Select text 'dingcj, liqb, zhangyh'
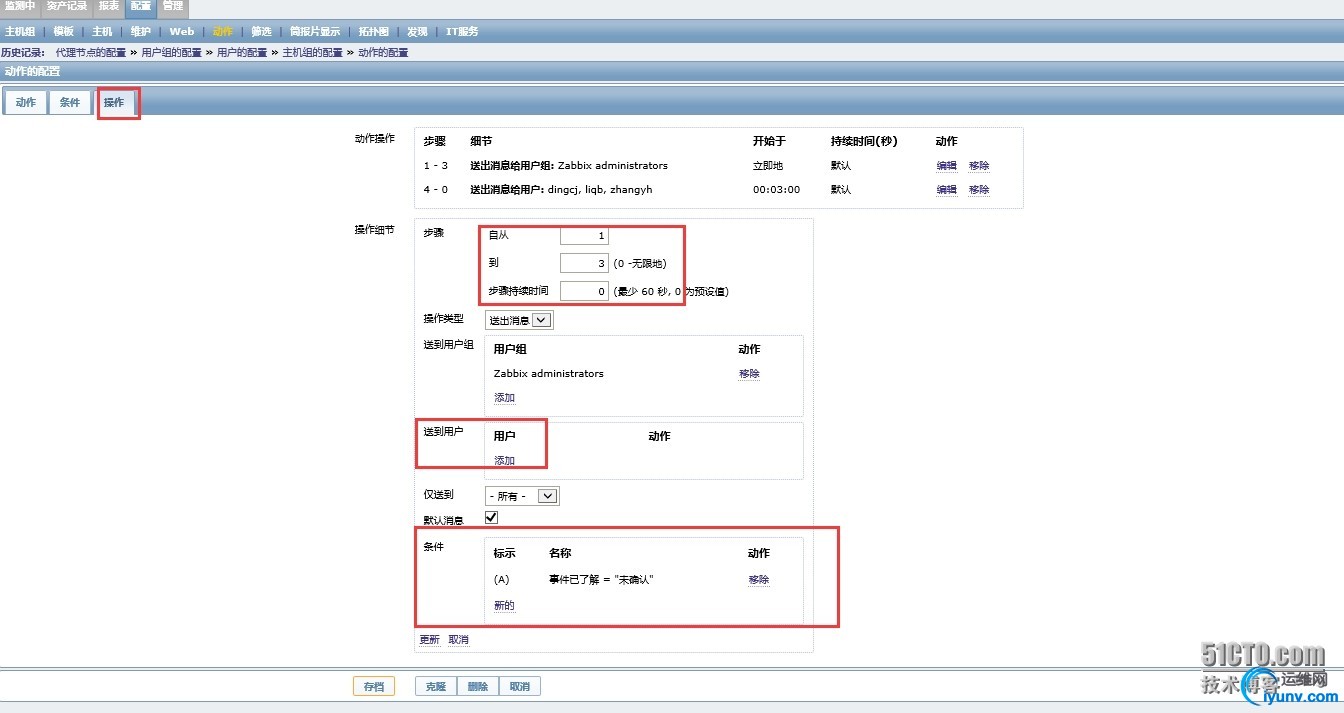This screenshot has height=713, width=1344. [x=600, y=190]
